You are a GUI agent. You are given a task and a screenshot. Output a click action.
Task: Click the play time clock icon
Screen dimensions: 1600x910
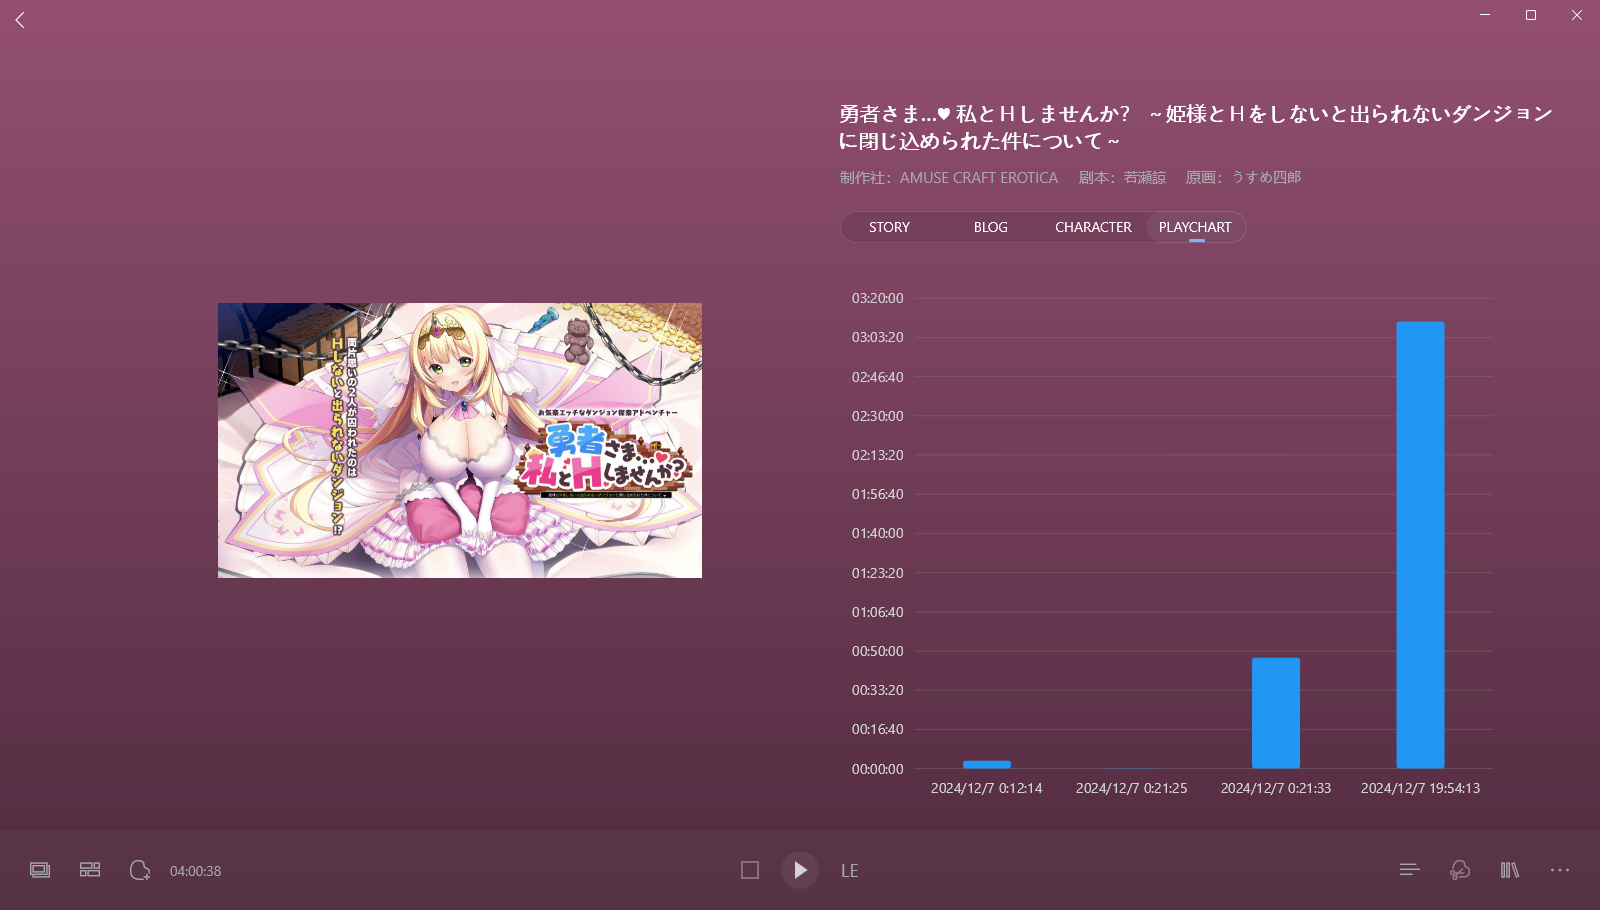tap(140, 870)
